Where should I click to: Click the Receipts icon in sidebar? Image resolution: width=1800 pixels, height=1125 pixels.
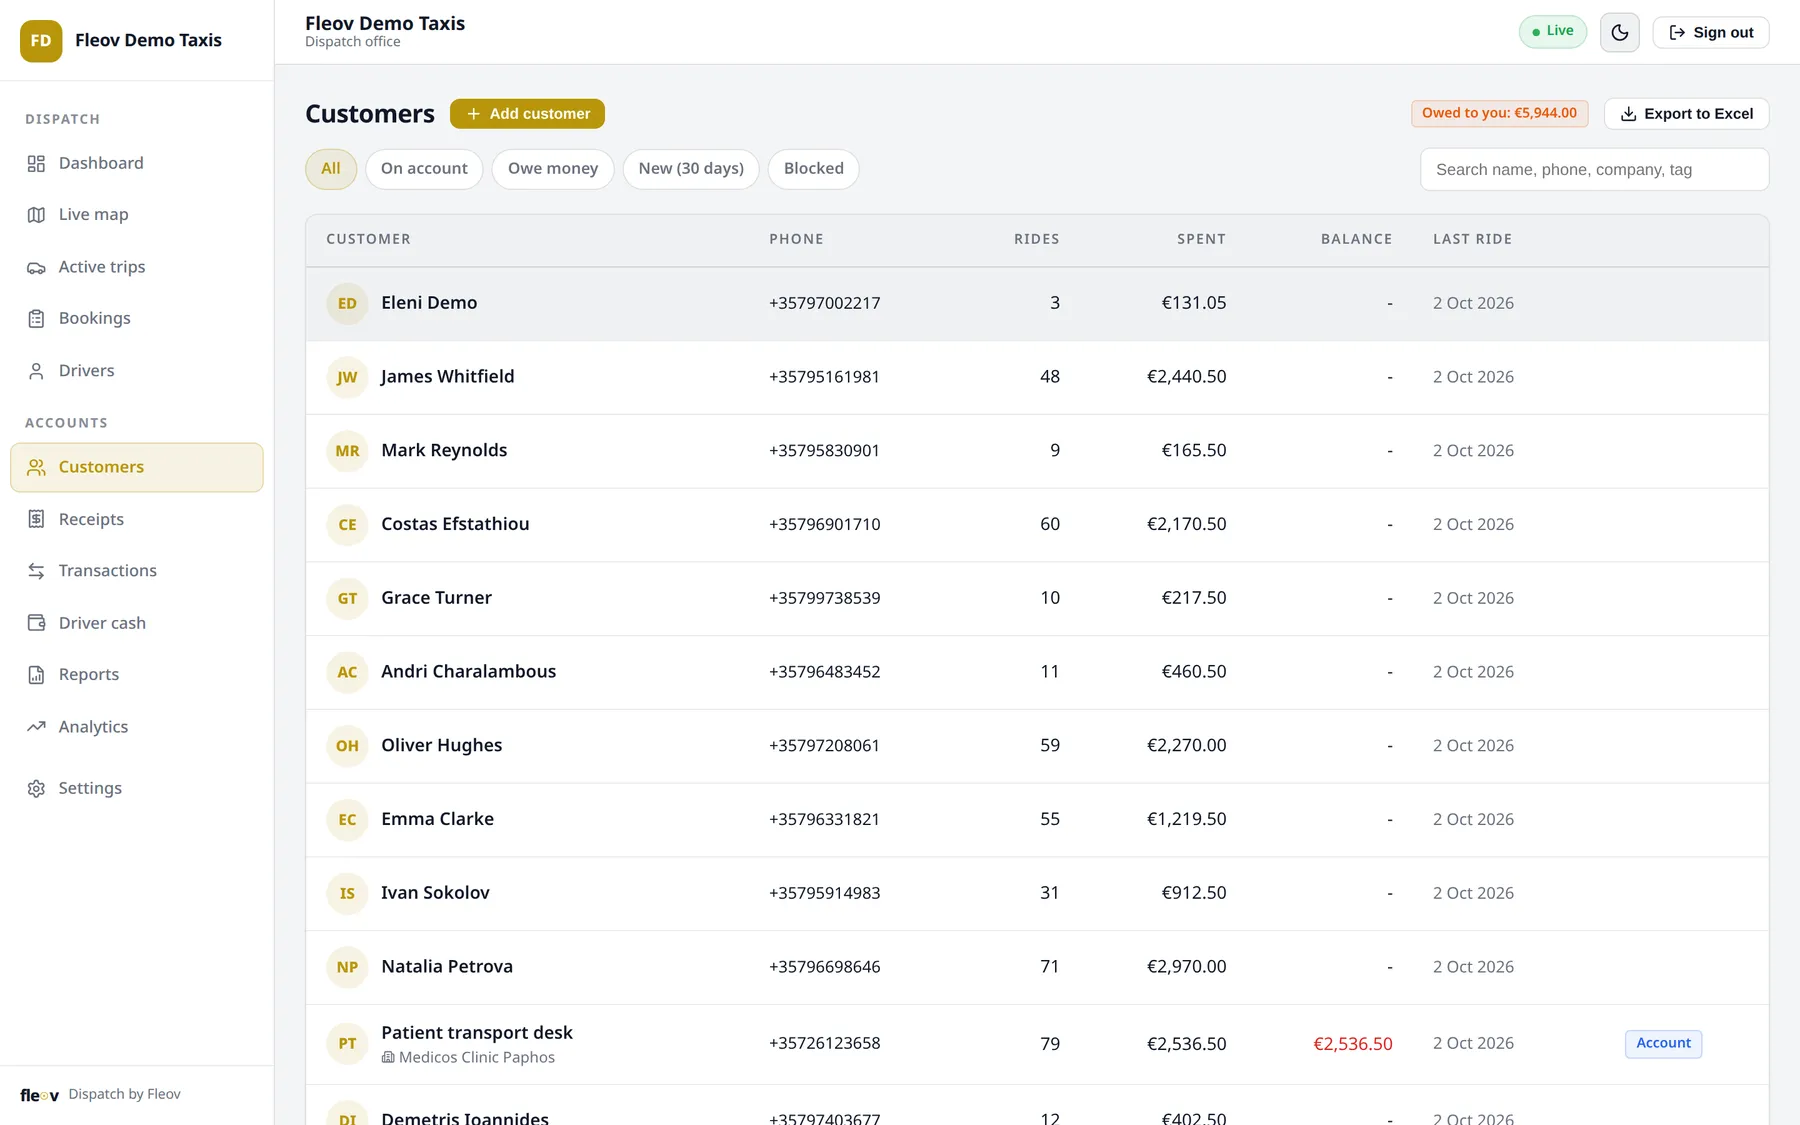tap(36, 519)
